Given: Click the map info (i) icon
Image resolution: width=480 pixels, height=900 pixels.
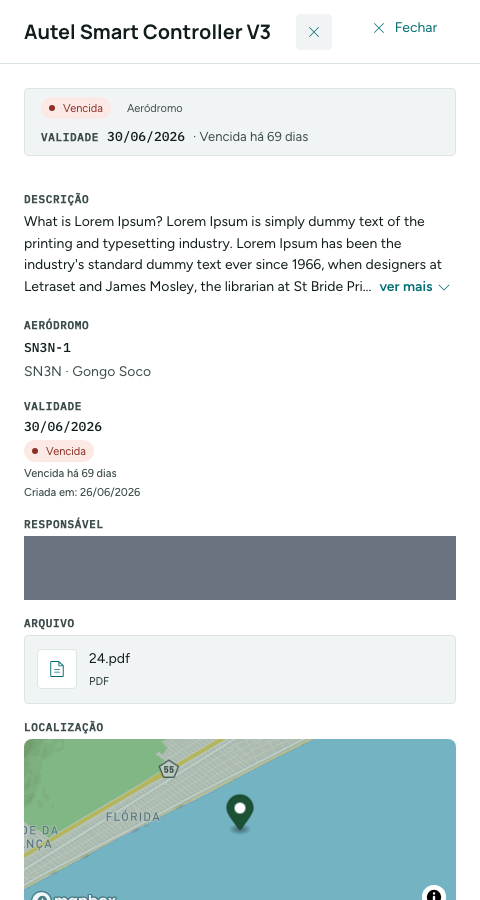Looking at the screenshot, I should click(x=434, y=893).
